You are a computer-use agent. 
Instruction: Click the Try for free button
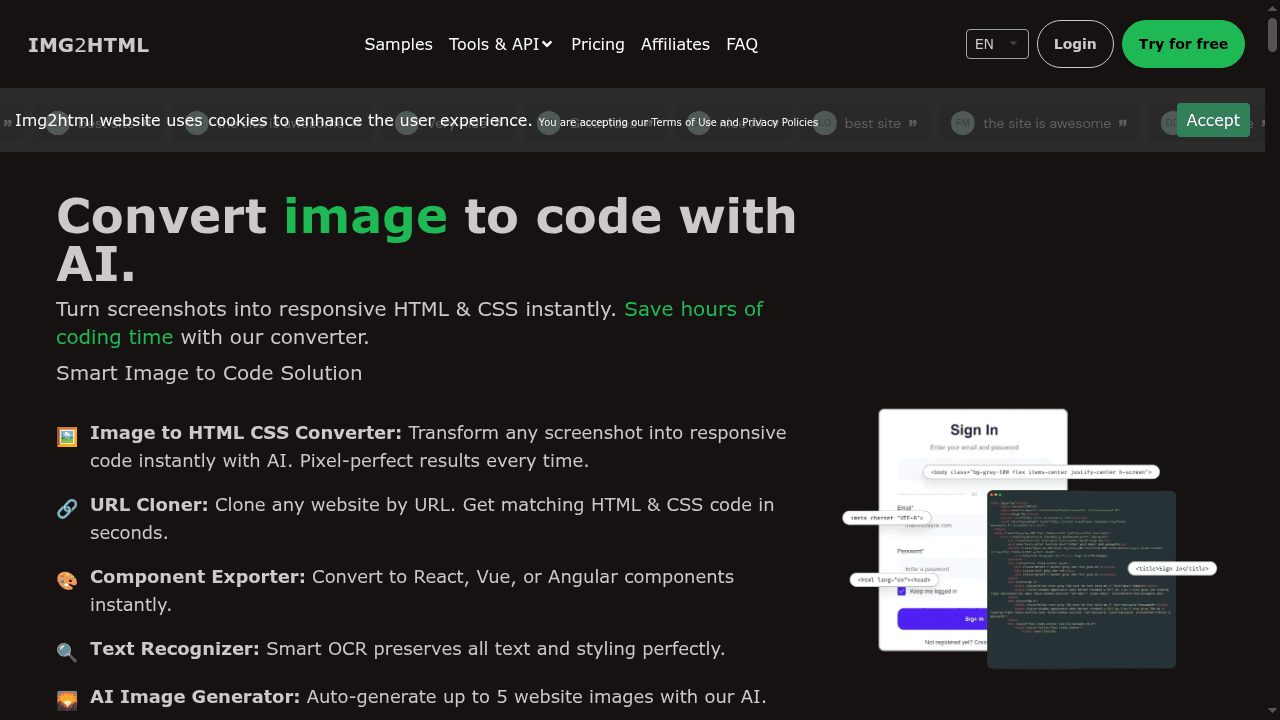(x=1183, y=44)
